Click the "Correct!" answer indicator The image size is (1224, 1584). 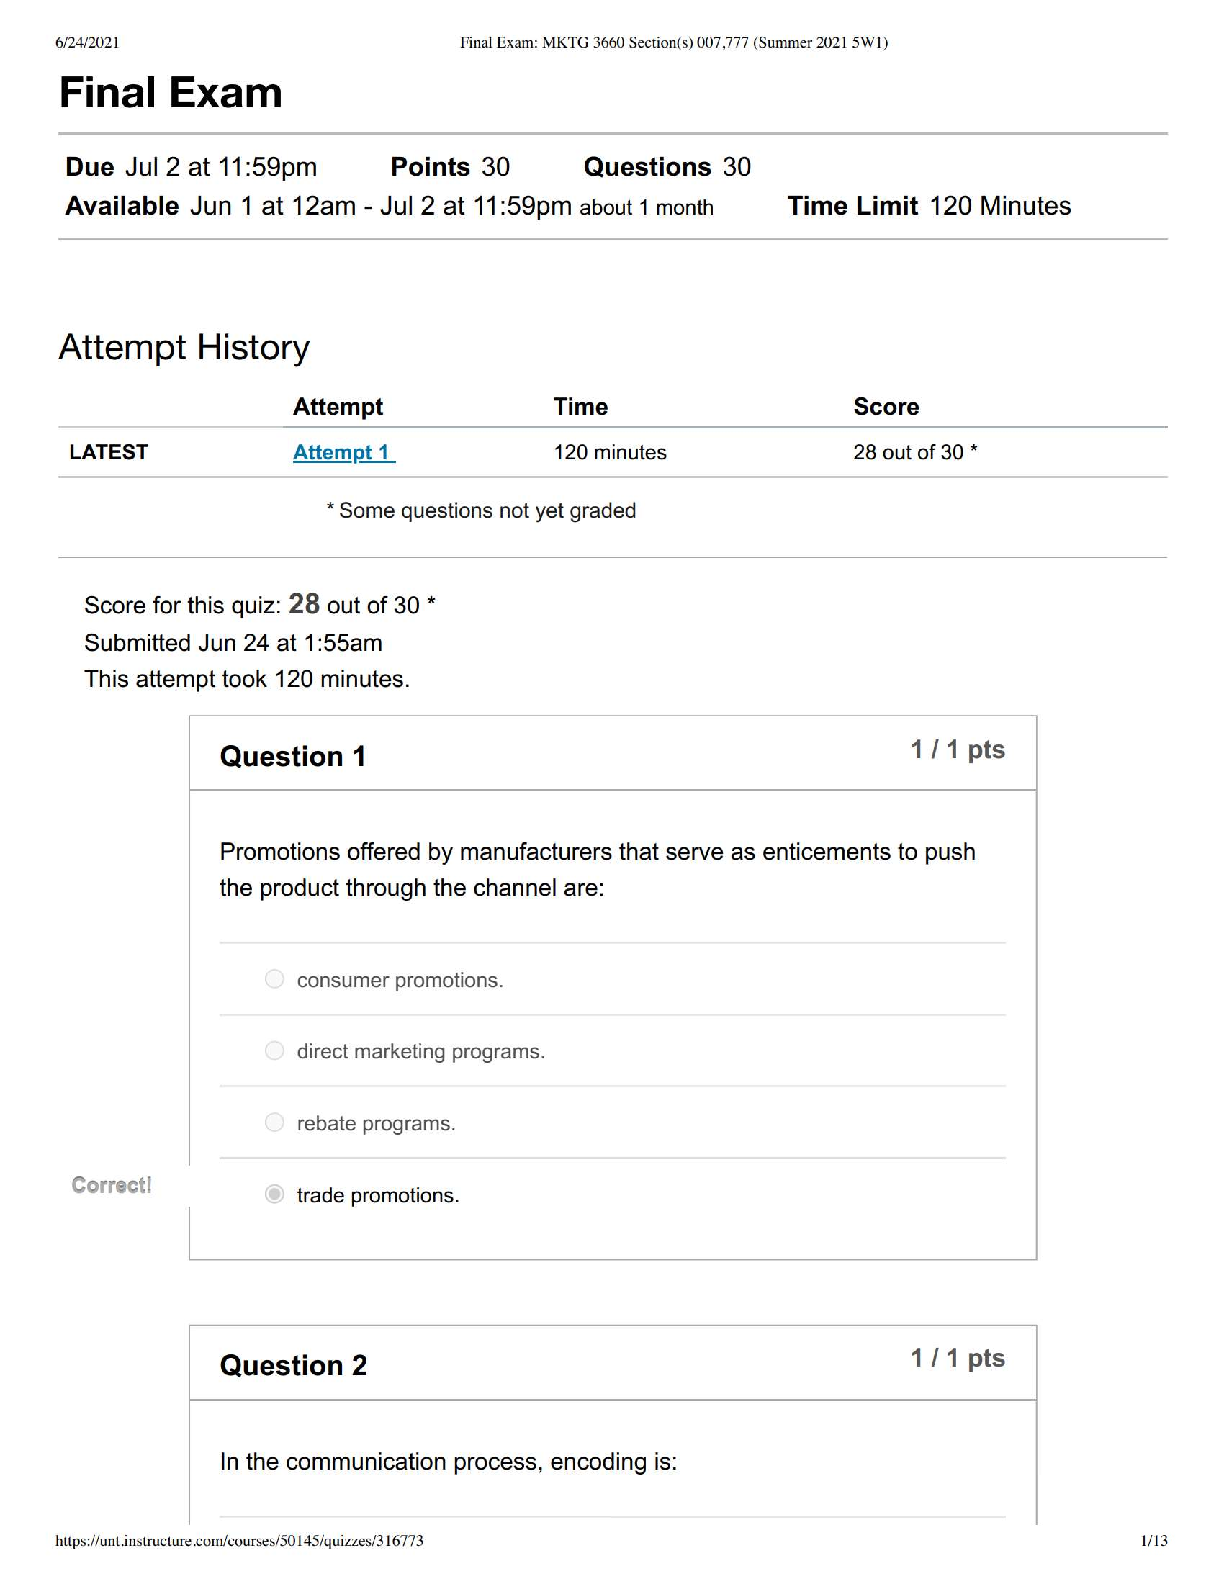tap(111, 1185)
